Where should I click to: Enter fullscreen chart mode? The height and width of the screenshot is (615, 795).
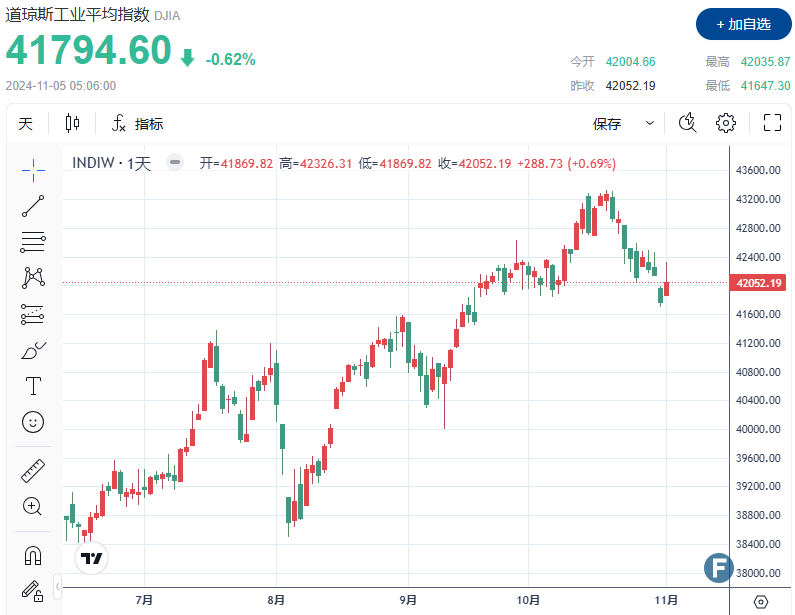pos(772,123)
